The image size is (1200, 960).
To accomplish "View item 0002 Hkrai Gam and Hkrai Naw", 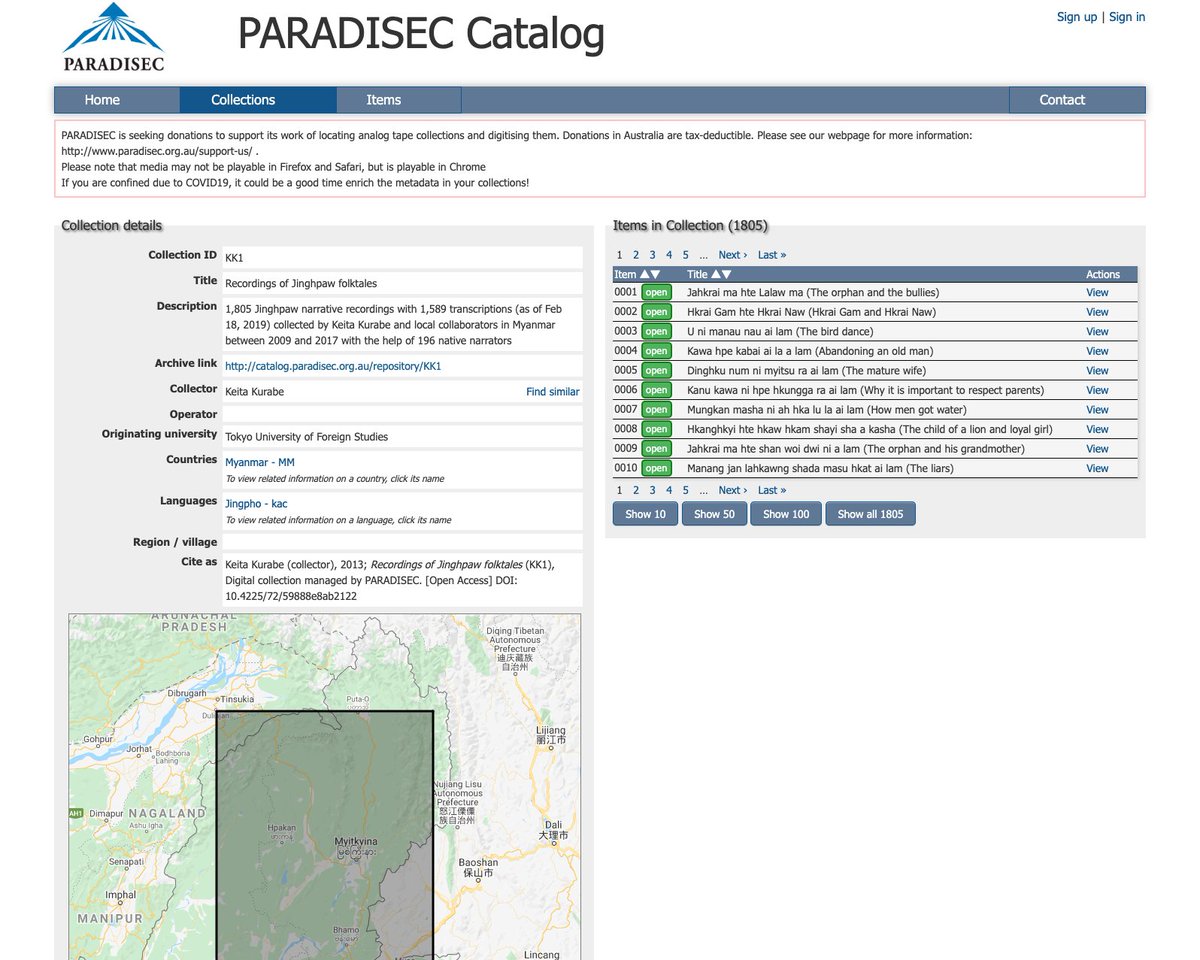I will (1097, 312).
